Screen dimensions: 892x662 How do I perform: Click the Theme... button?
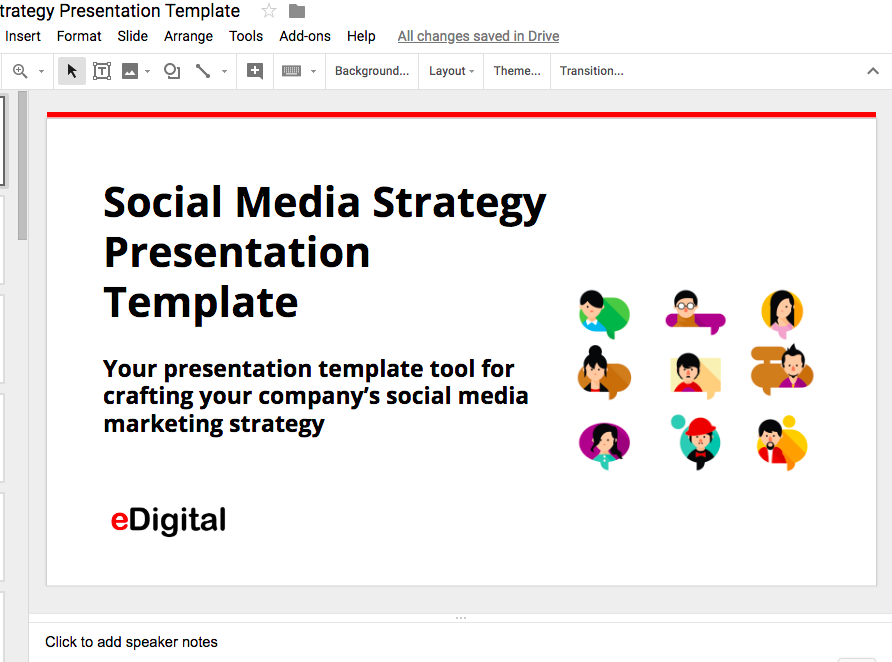pyautogui.click(x=517, y=71)
